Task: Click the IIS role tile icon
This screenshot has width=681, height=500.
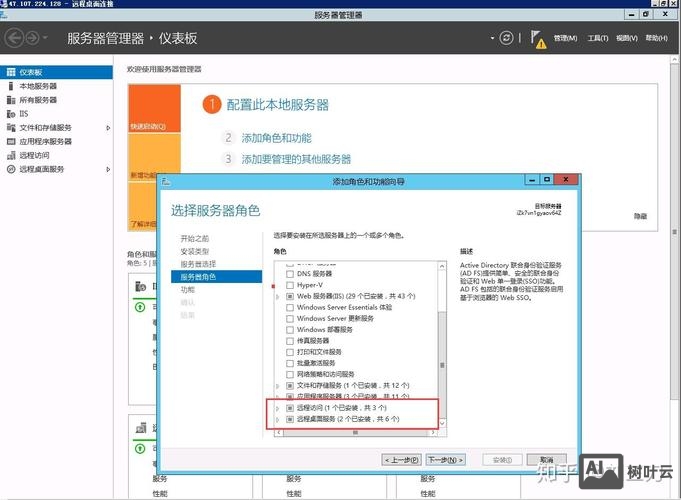Action: coord(140,286)
